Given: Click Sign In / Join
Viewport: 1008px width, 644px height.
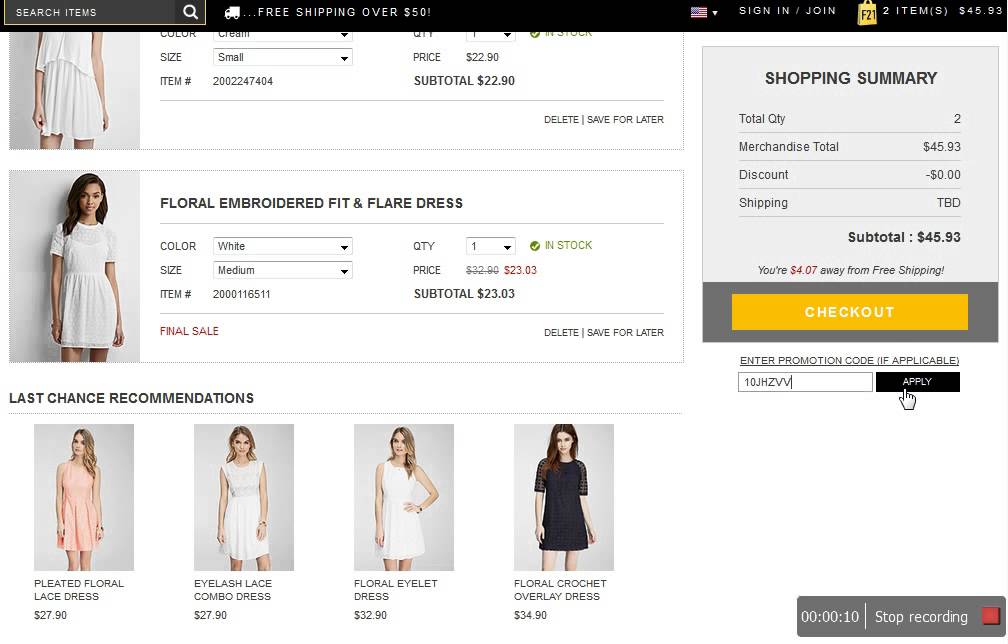Looking at the screenshot, I should (787, 11).
